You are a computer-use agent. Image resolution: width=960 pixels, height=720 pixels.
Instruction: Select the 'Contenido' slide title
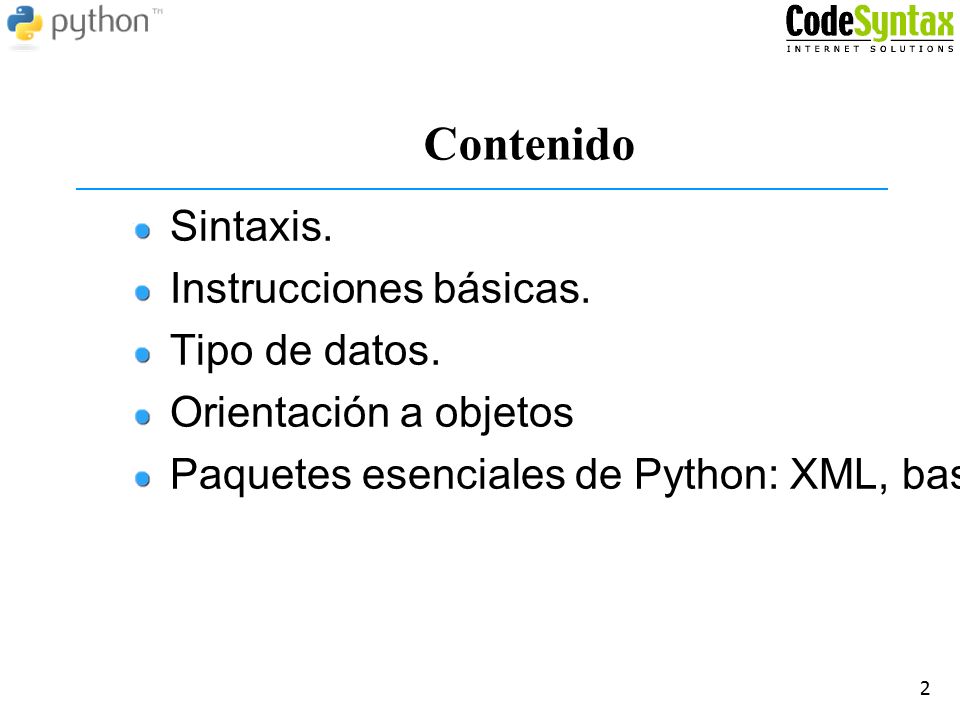pos(529,144)
